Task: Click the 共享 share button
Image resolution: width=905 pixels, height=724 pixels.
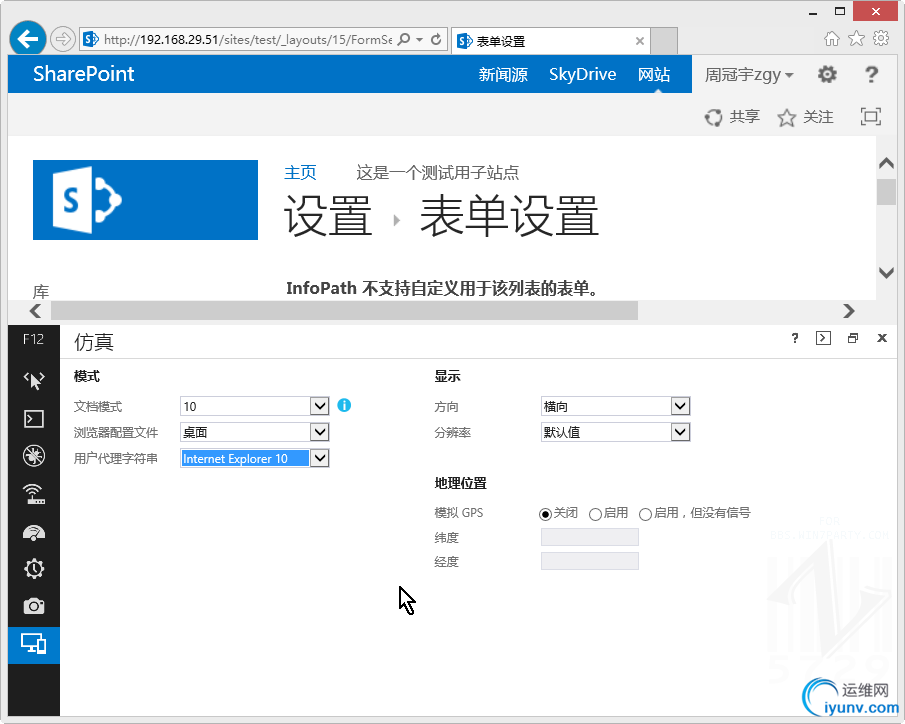Action: [x=732, y=117]
